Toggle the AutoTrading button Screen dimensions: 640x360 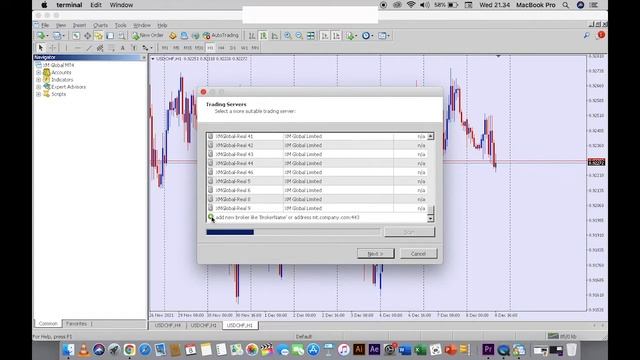[x=221, y=36]
